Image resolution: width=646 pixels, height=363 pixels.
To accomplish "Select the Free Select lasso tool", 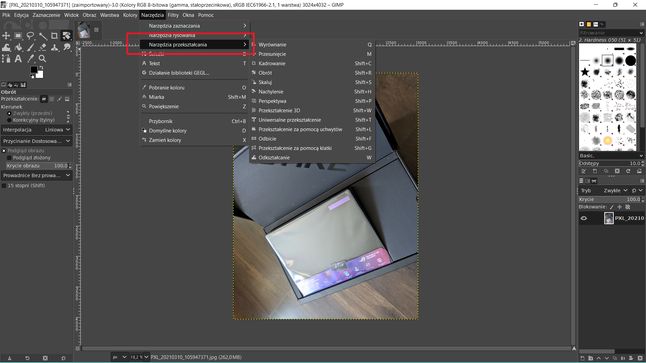I will pos(30,36).
